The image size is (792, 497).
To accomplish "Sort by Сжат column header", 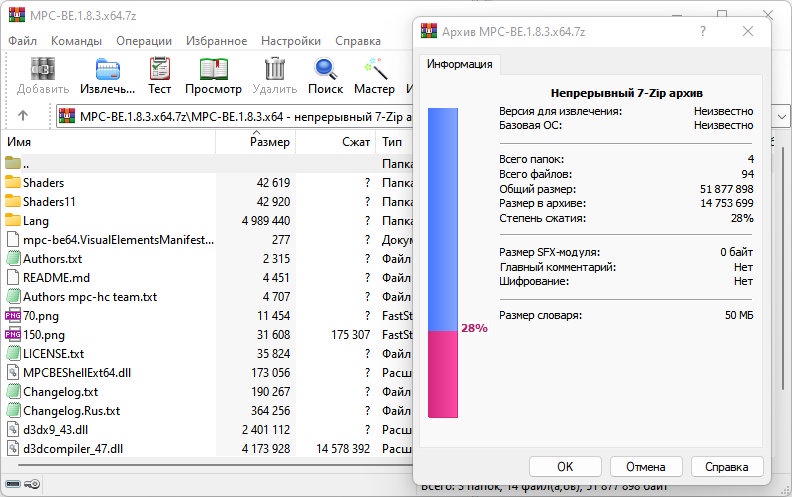I will point(336,142).
